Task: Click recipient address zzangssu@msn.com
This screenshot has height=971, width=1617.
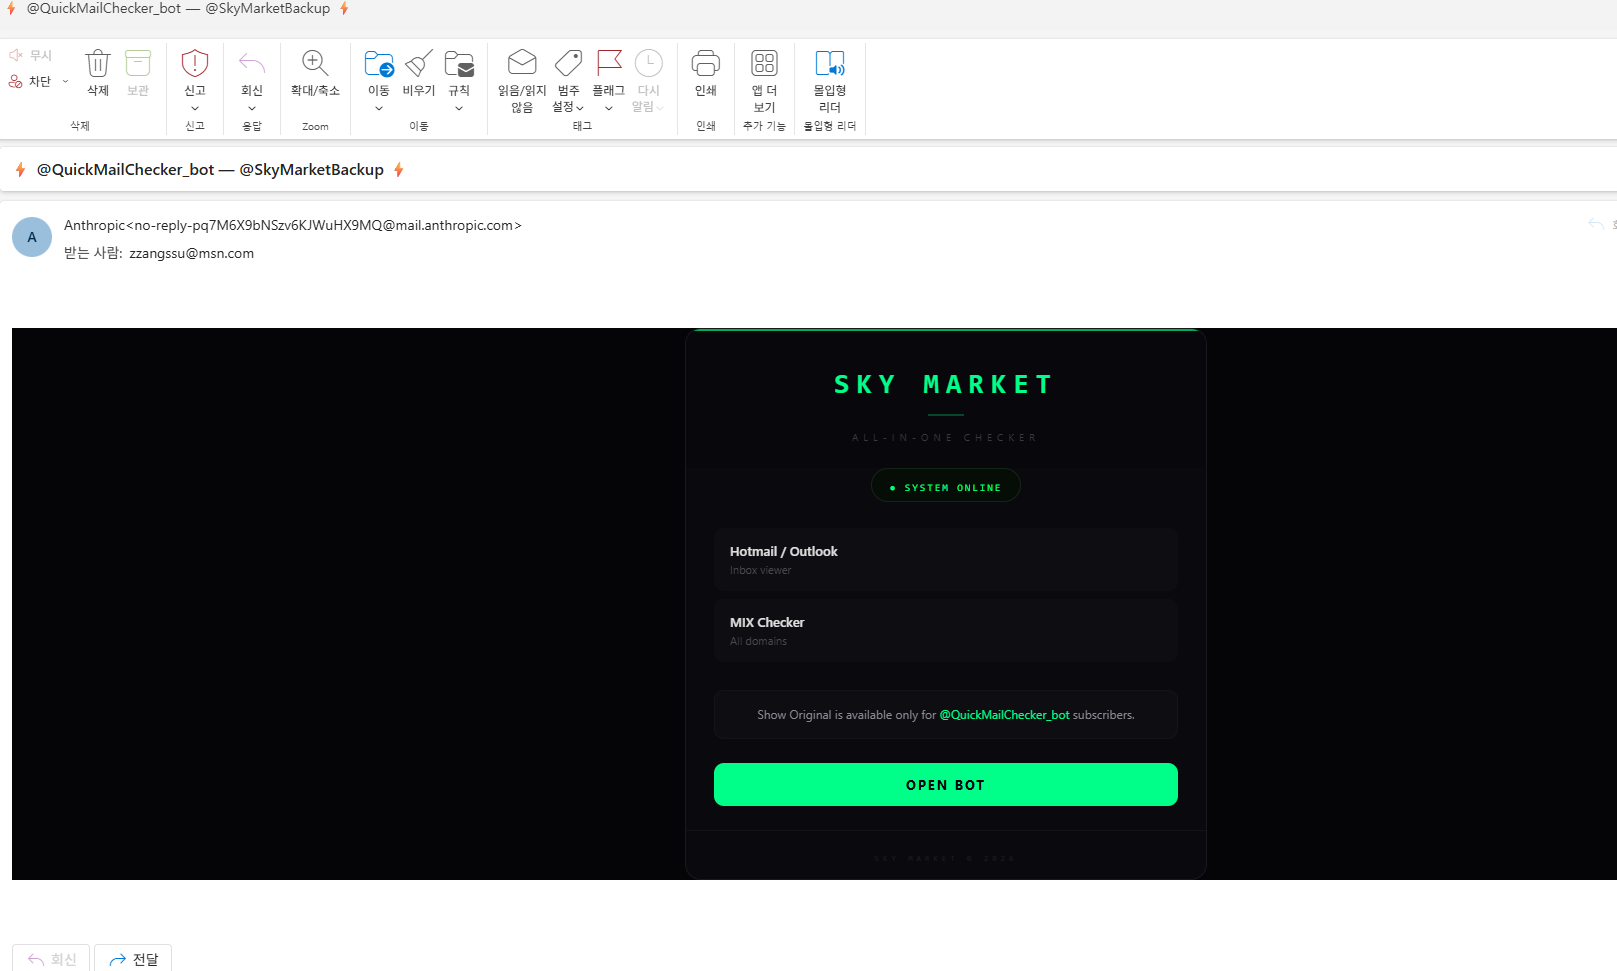Action: pos(192,254)
